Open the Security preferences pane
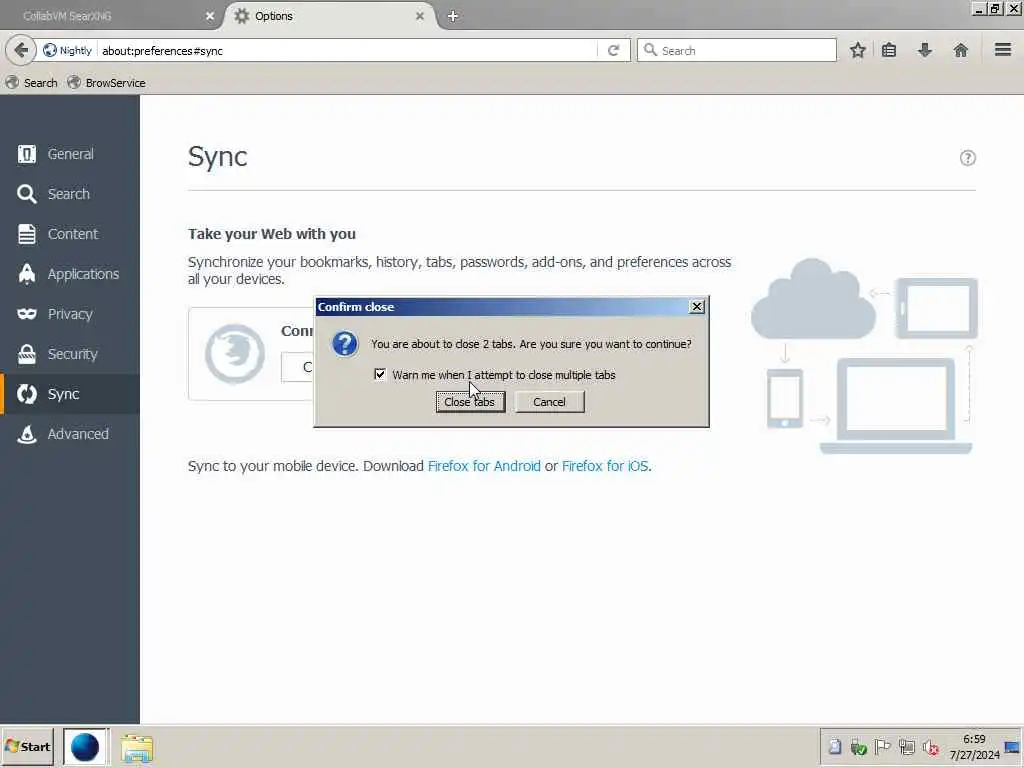 pos(70,354)
